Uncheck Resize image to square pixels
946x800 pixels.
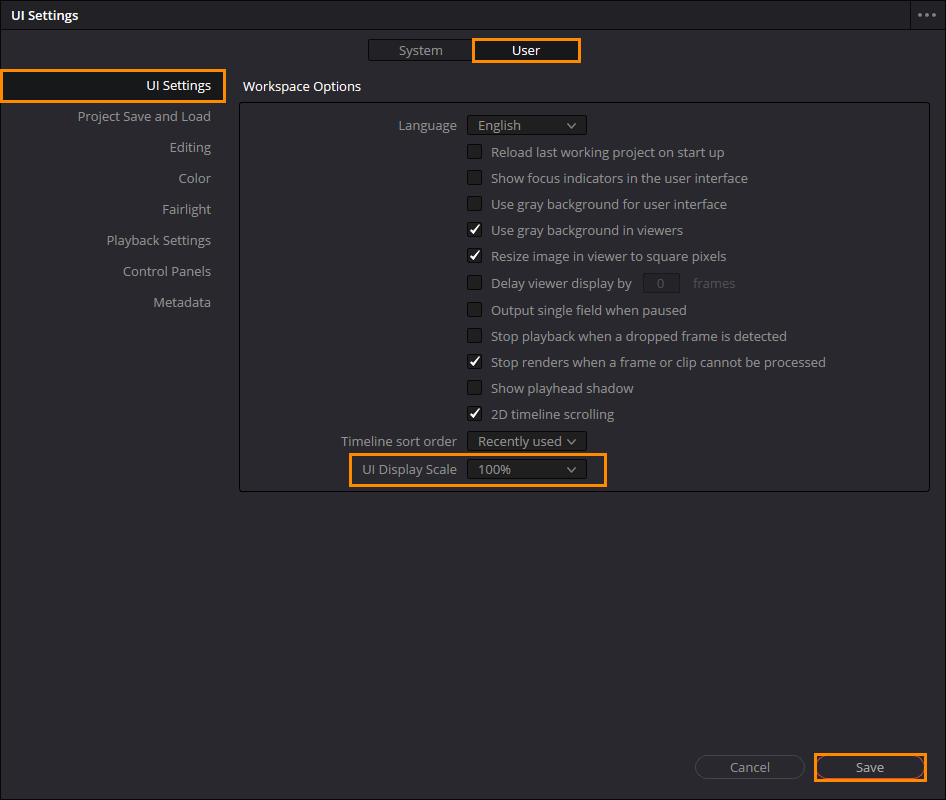pos(475,255)
